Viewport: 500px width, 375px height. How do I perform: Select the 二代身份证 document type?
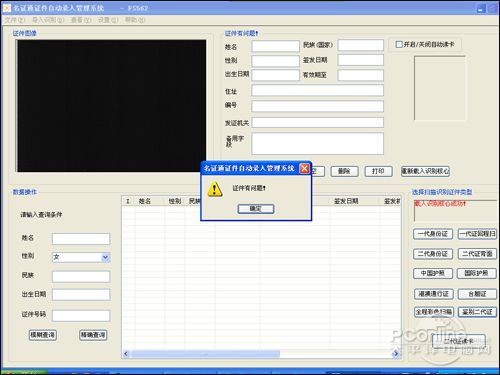tap(433, 254)
